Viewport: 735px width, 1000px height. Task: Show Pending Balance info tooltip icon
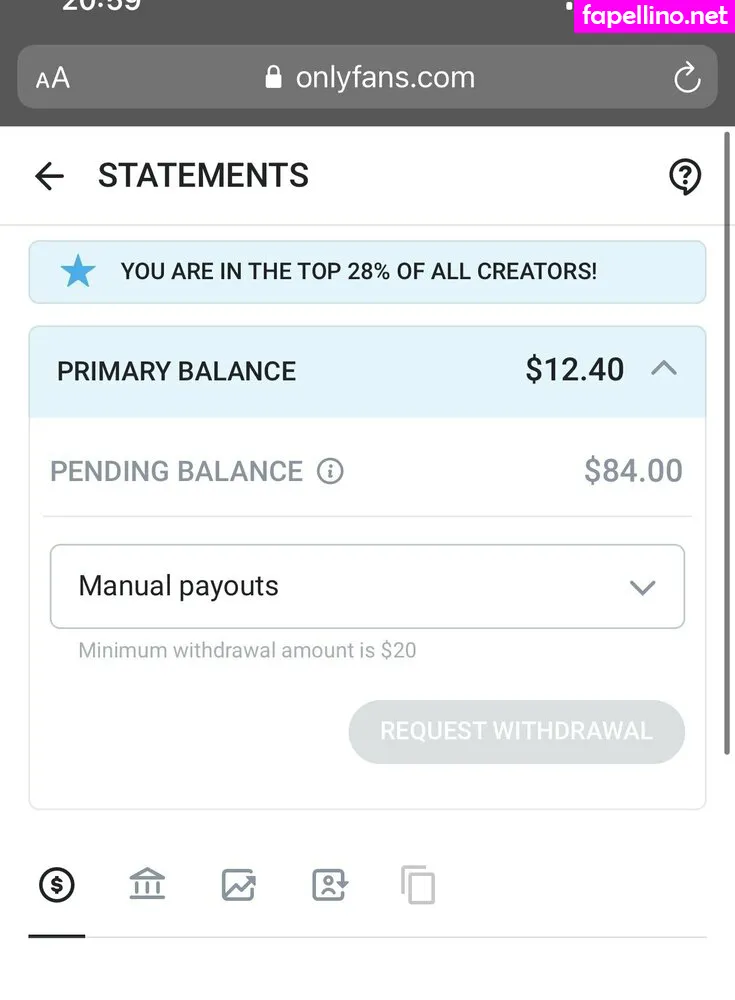pos(330,471)
